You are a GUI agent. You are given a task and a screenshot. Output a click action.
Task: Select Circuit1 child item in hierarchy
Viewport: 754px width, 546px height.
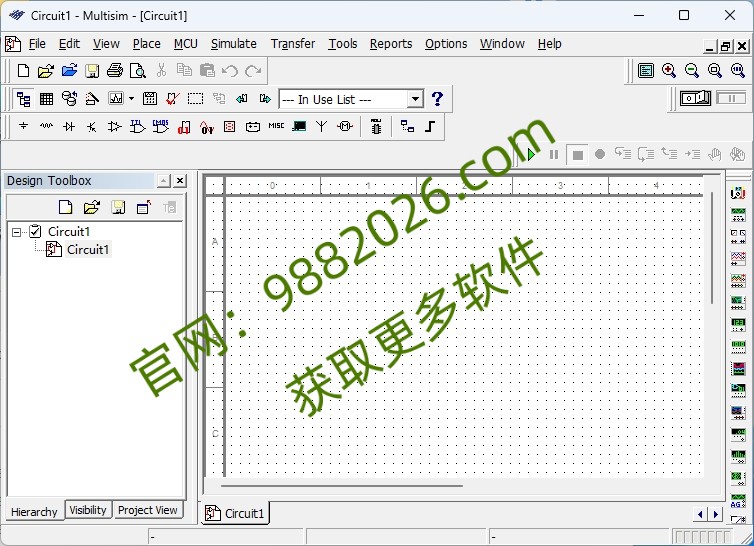tap(88, 250)
